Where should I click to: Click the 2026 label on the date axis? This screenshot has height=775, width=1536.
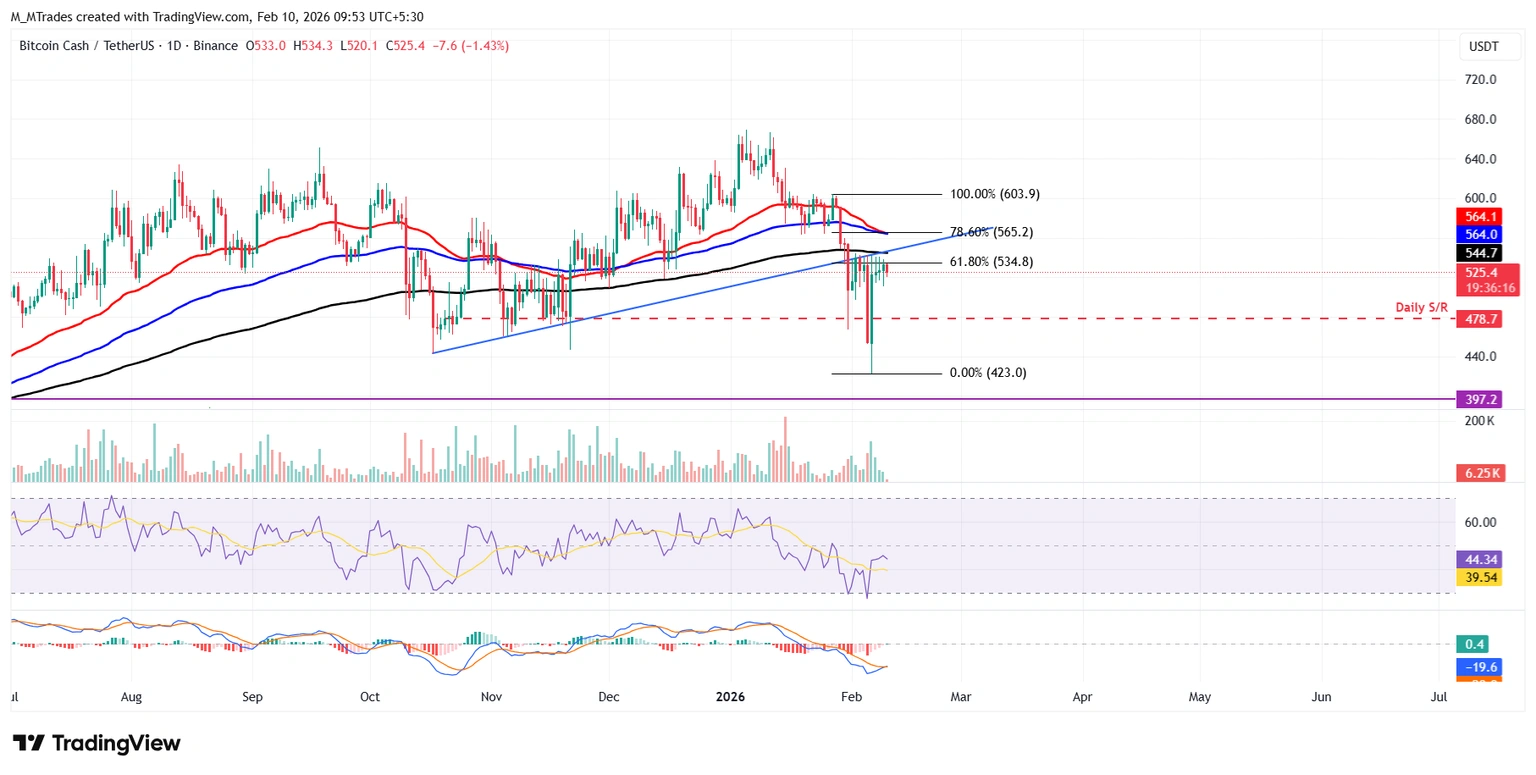point(731,696)
